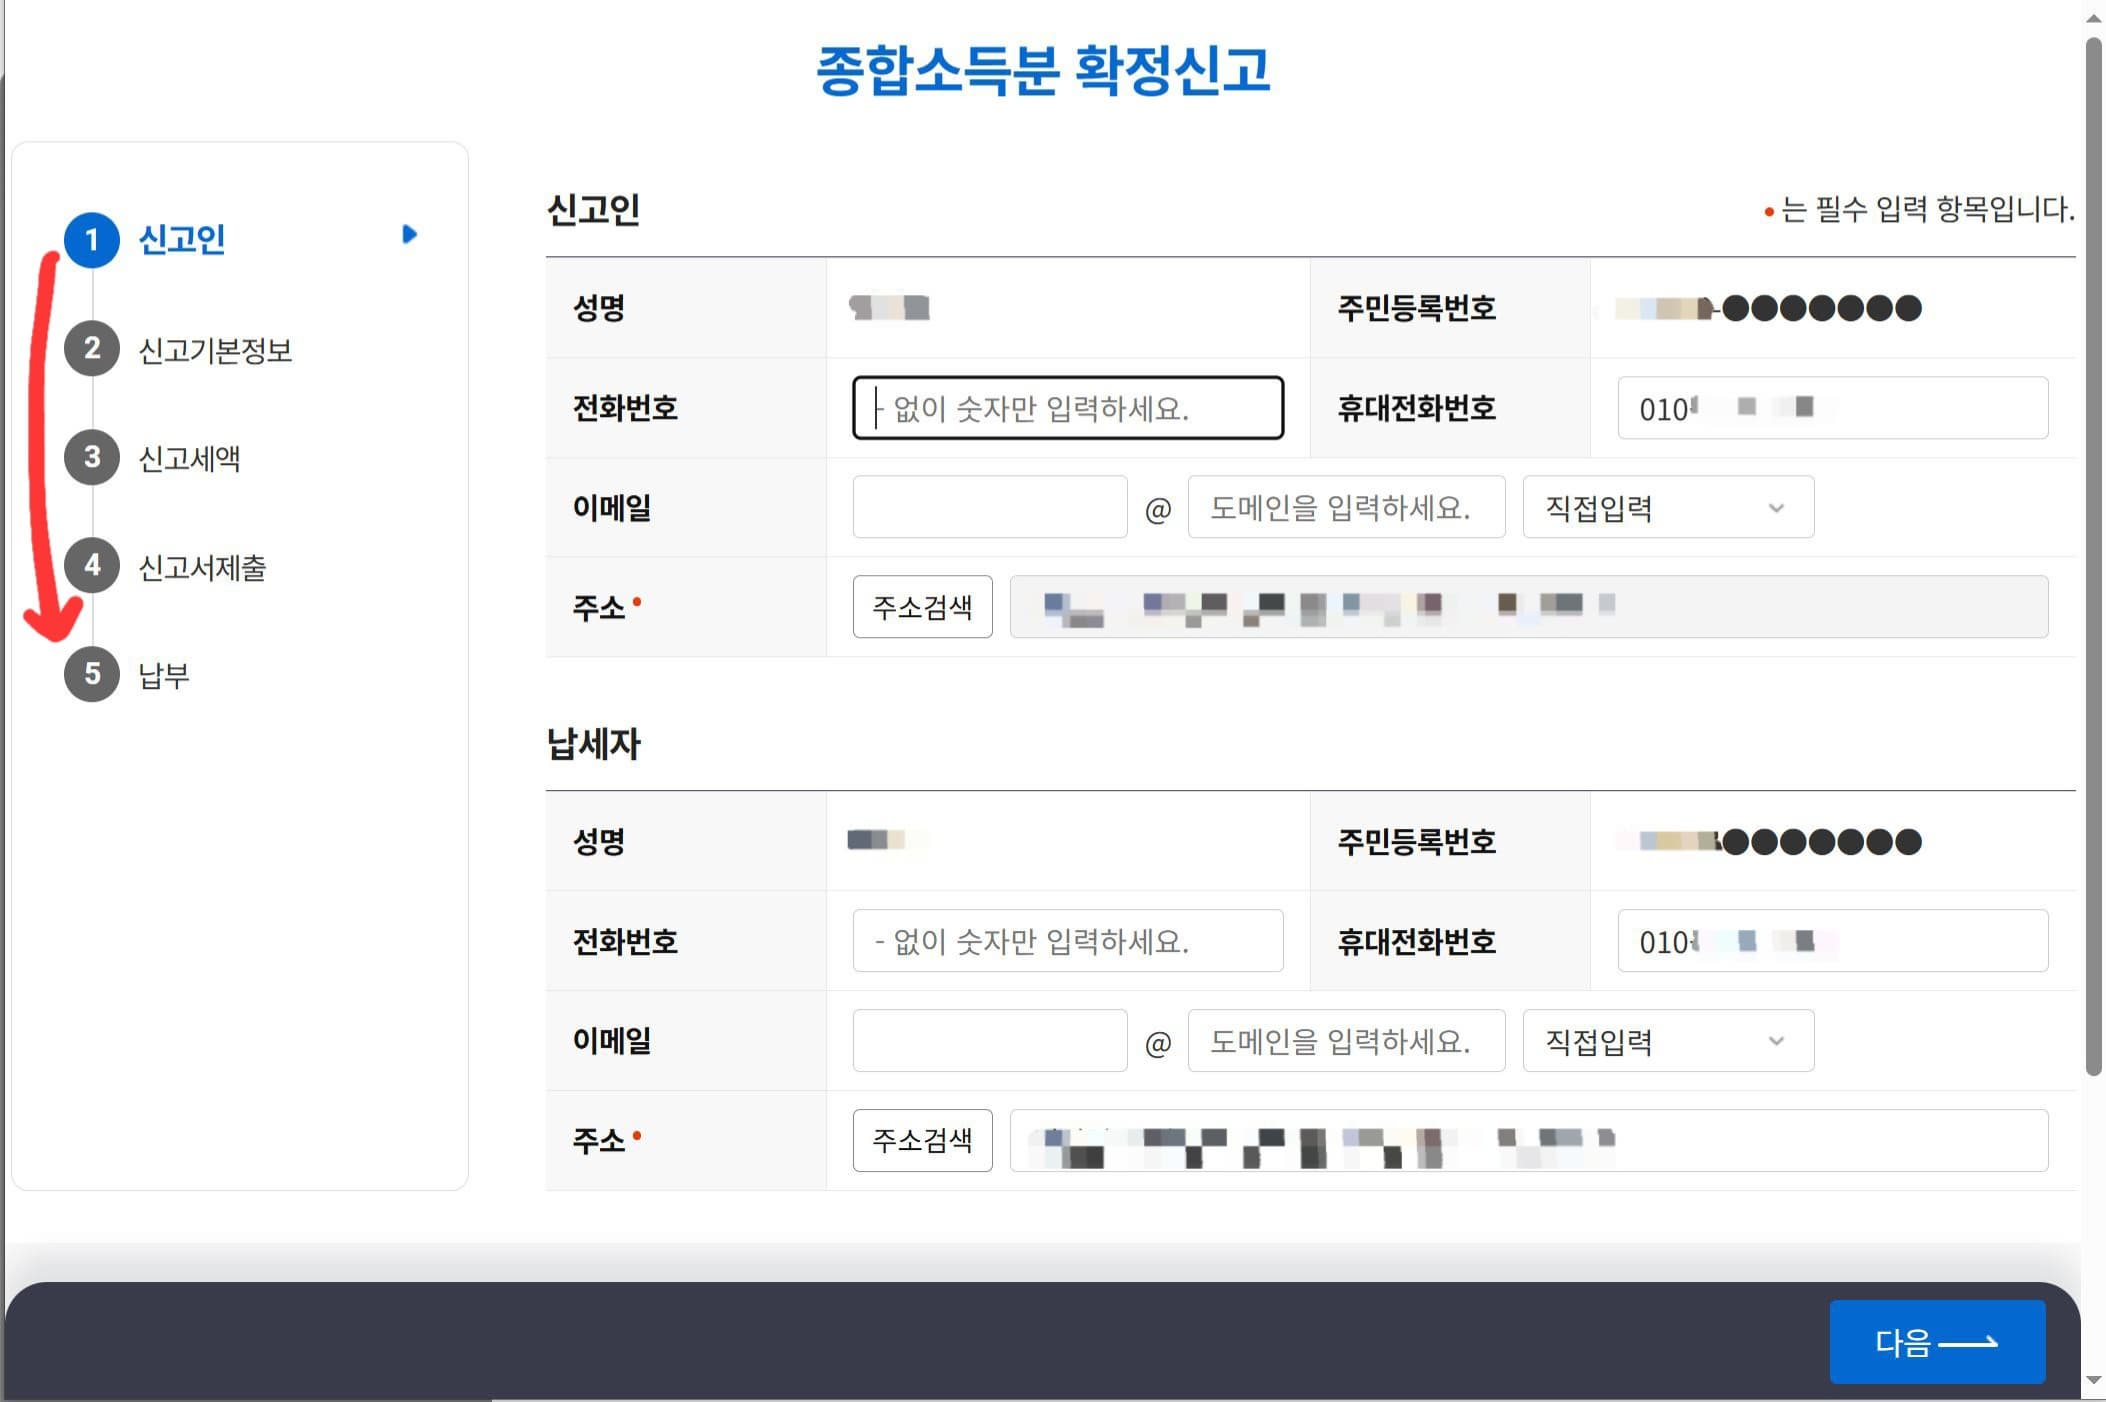
Task: Open 직접입력 email domain dropdown in 납세자 section
Action: coord(1667,1041)
